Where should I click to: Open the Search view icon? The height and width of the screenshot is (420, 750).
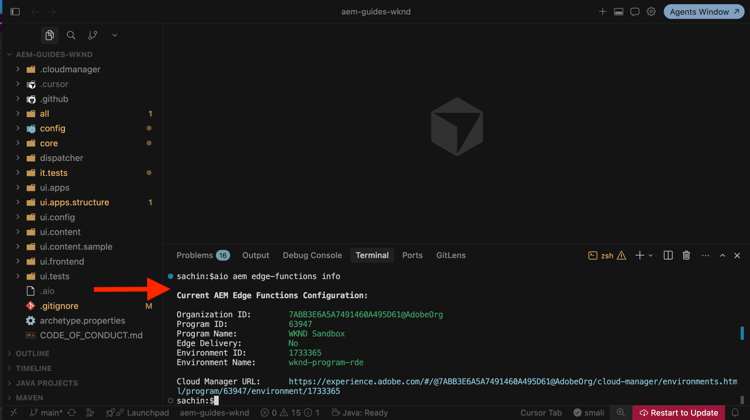pos(71,35)
